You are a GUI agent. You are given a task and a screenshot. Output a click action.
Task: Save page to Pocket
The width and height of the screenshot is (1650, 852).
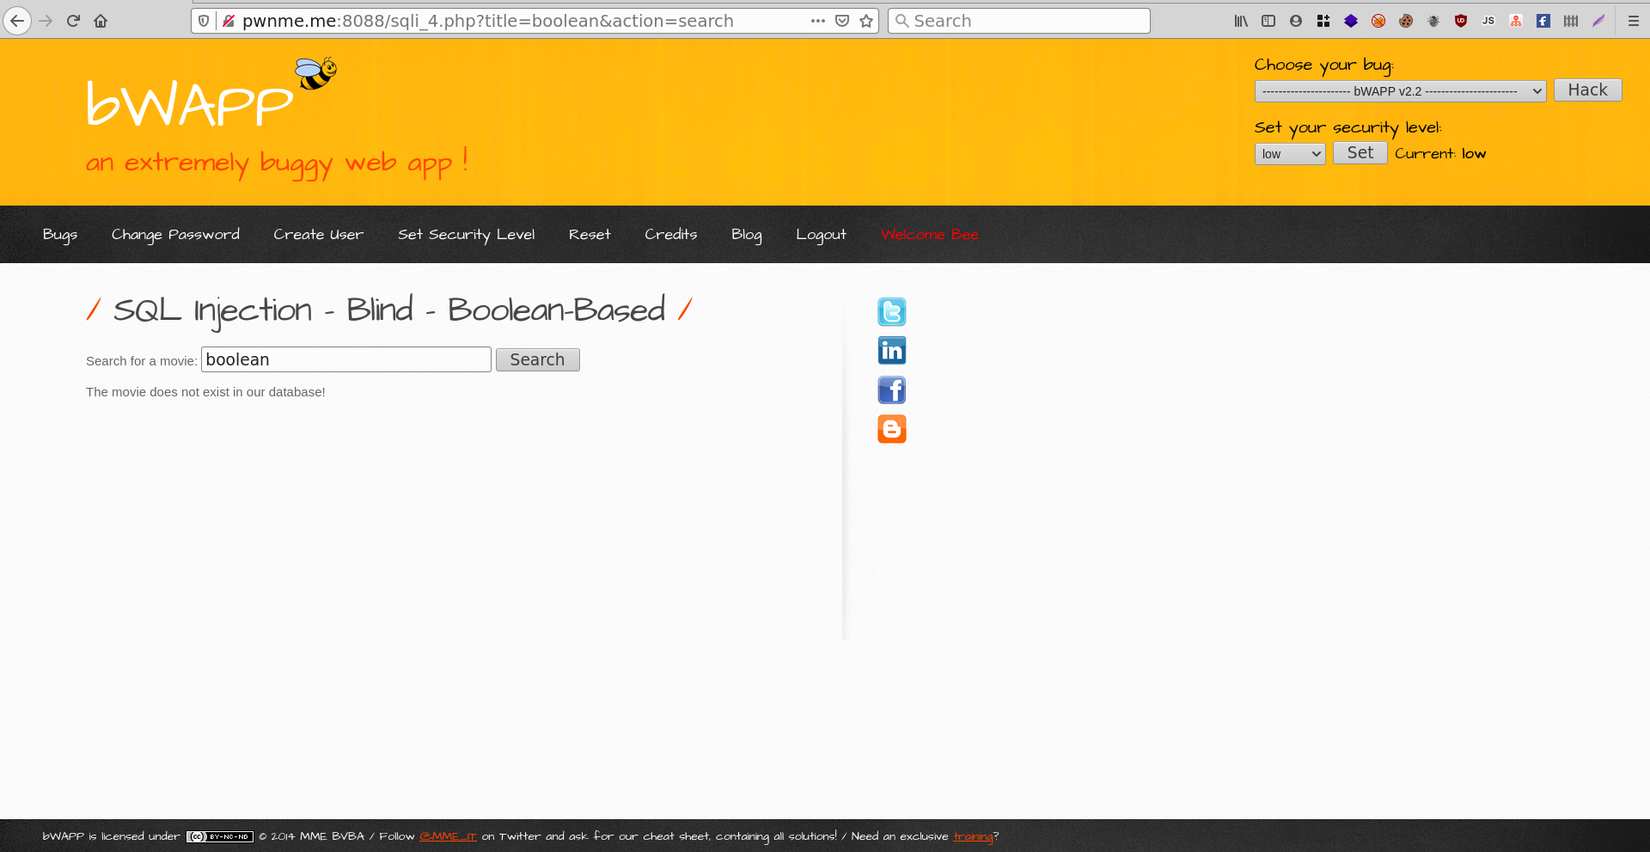point(842,21)
